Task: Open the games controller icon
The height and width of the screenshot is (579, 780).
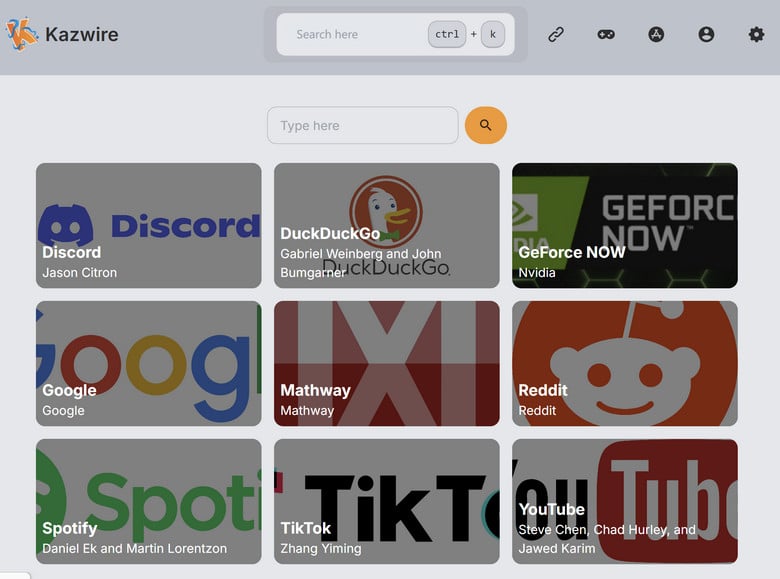Action: [x=606, y=34]
